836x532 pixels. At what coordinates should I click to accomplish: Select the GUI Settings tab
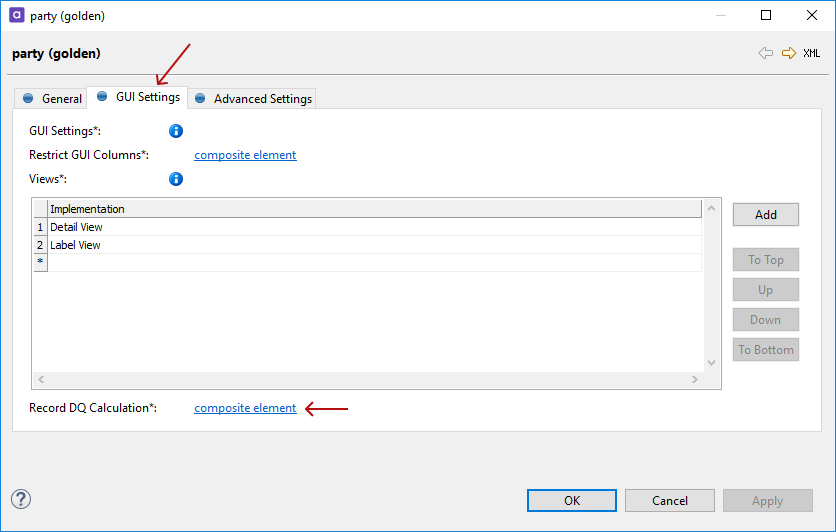point(138,97)
